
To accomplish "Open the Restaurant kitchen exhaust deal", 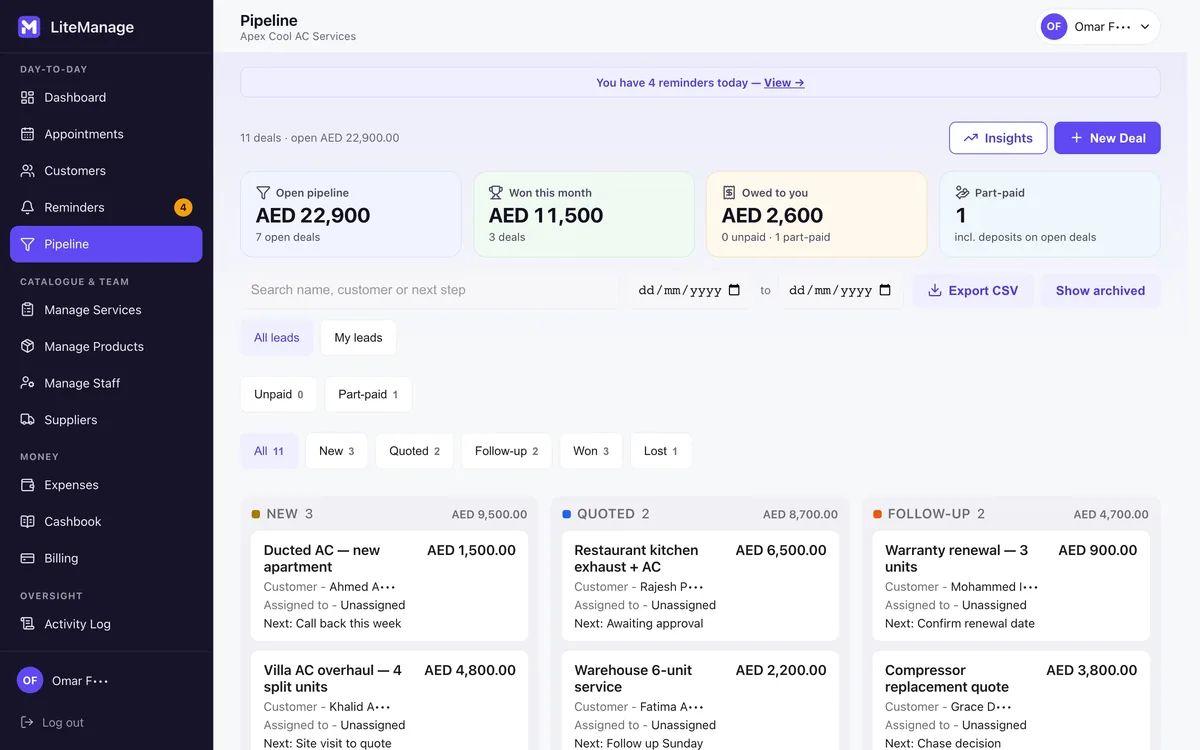I will point(700,586).
